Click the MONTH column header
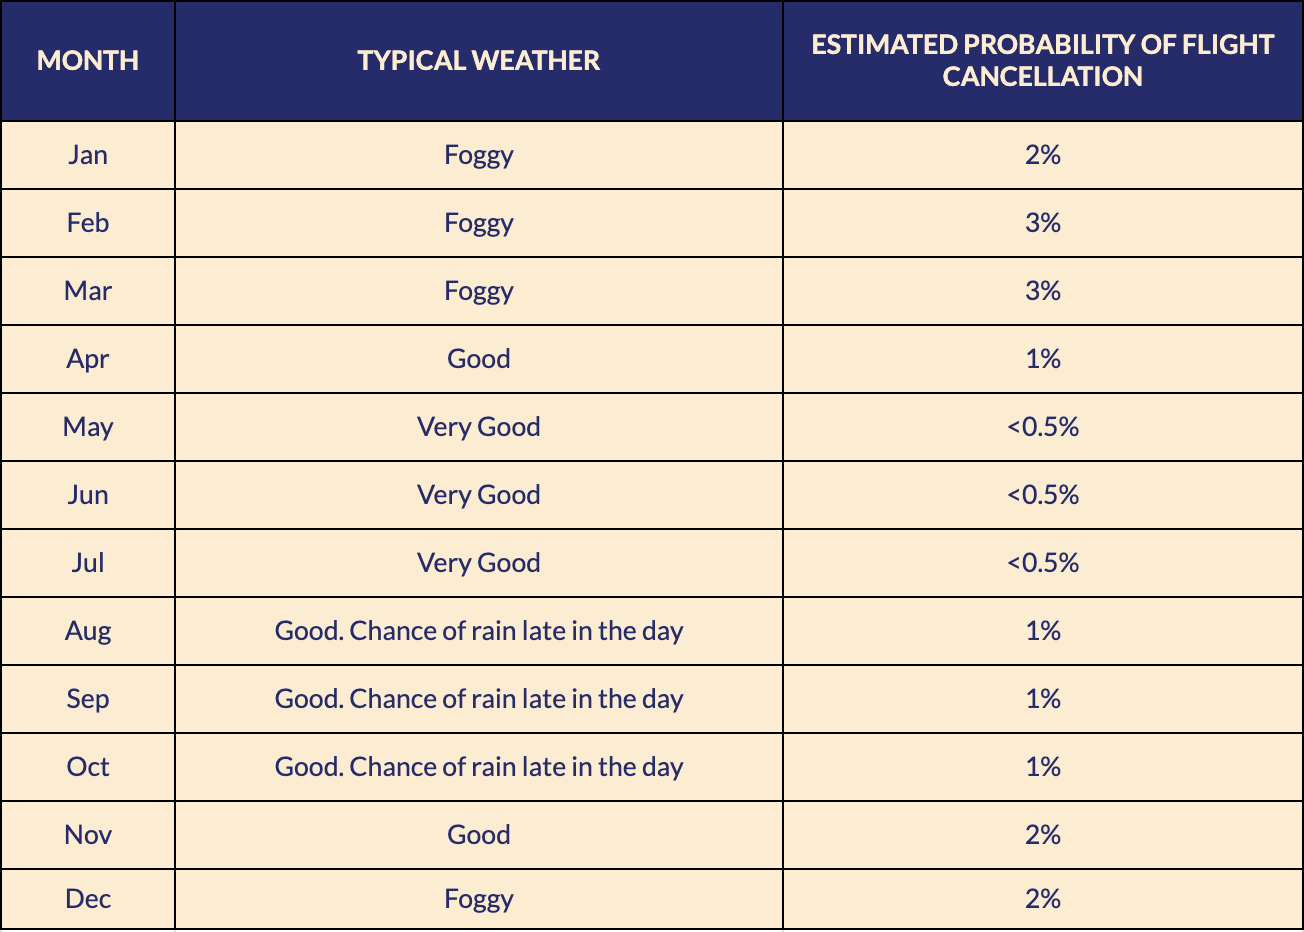The height and width of the screenshot is (932, 1304). point(88,61)
